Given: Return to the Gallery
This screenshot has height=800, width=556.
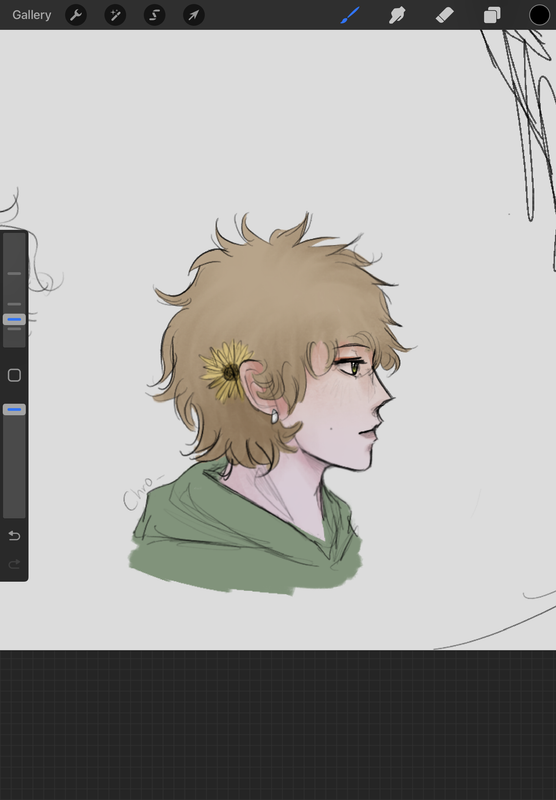Looking at the screenshot, I should click(x=32, y=15).
